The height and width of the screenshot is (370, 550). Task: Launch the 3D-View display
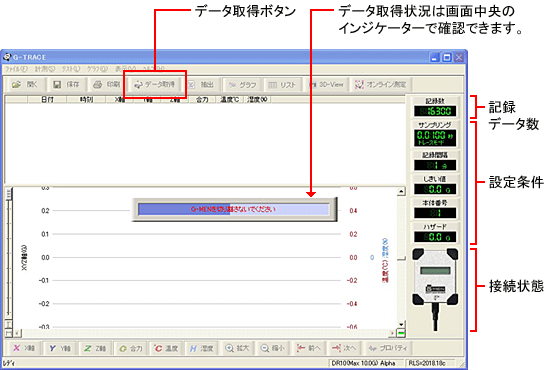coord(326,85)
